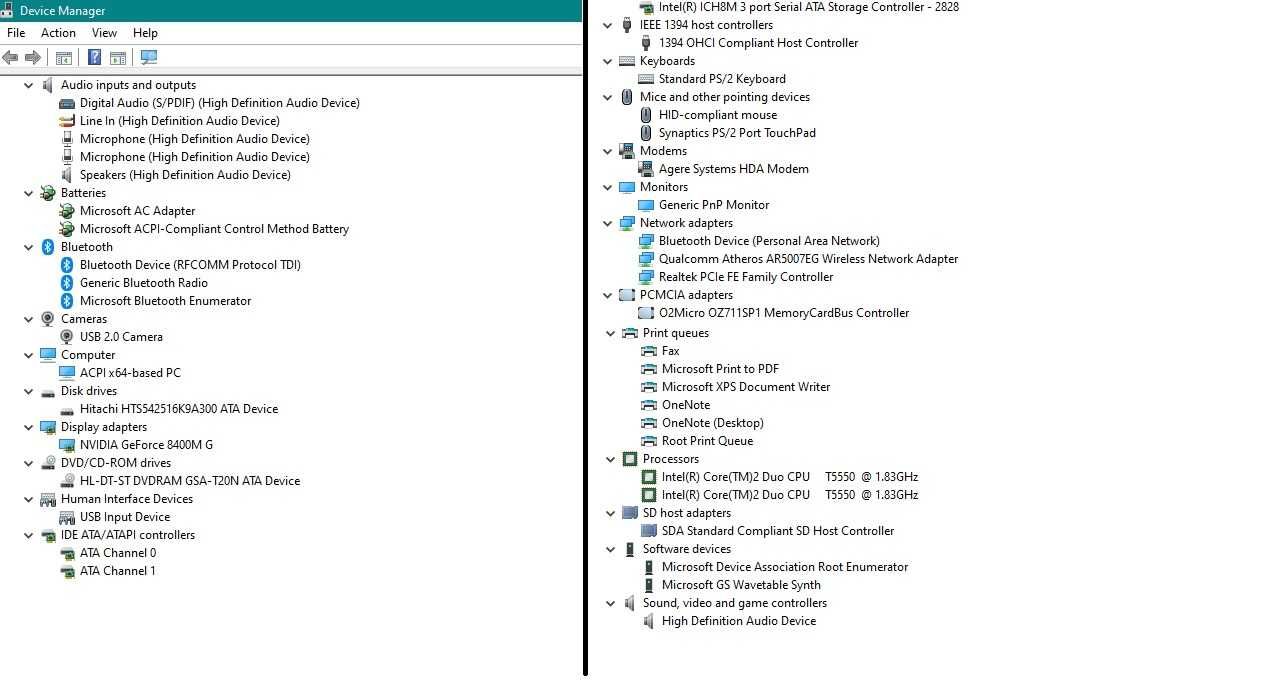Select ATA Channel 0

118,553
